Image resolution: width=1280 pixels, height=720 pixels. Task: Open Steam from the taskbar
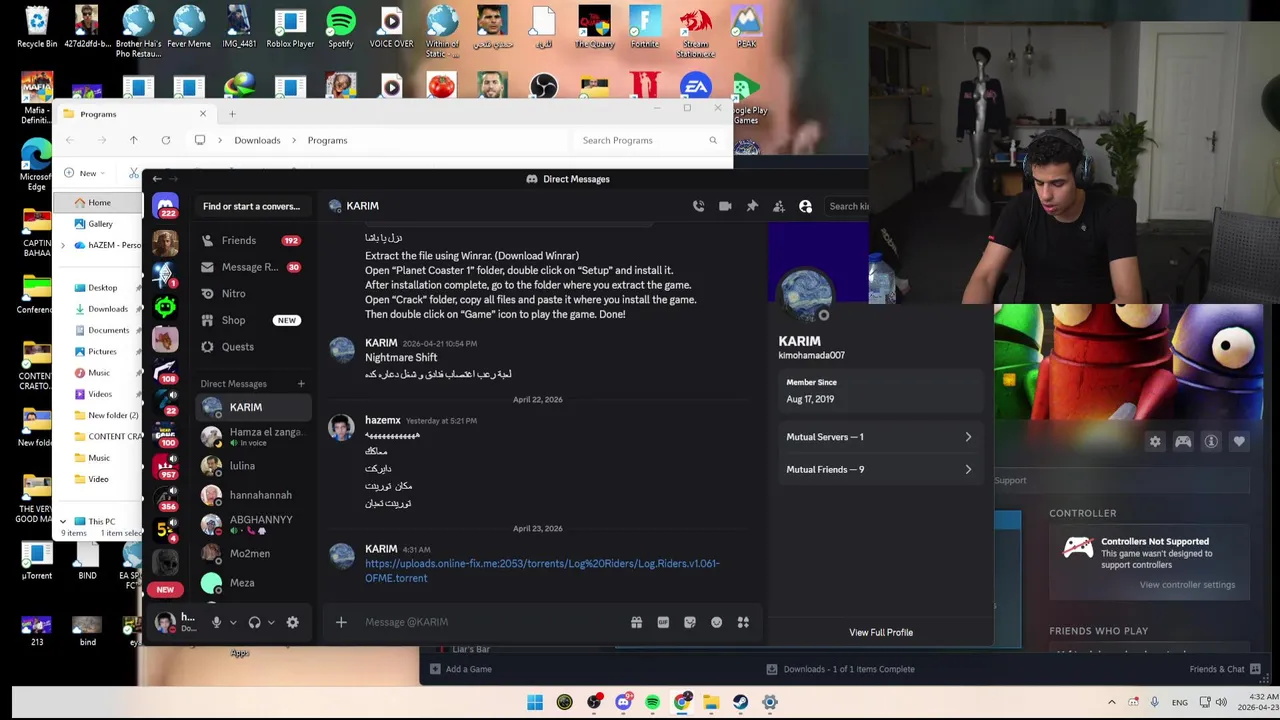[740, 702]
